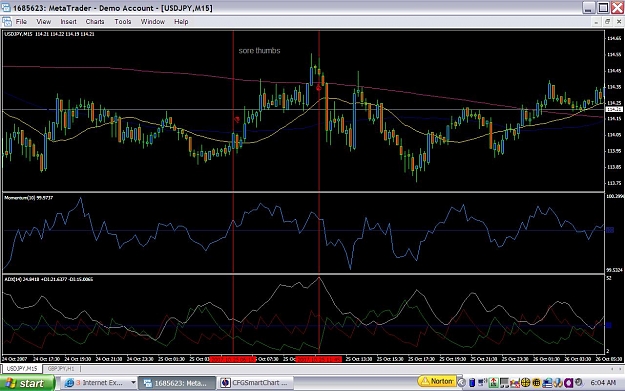Click the MetaTrader icon in the title bar
This screenshot has height=391, width=625.
point(6,8)
